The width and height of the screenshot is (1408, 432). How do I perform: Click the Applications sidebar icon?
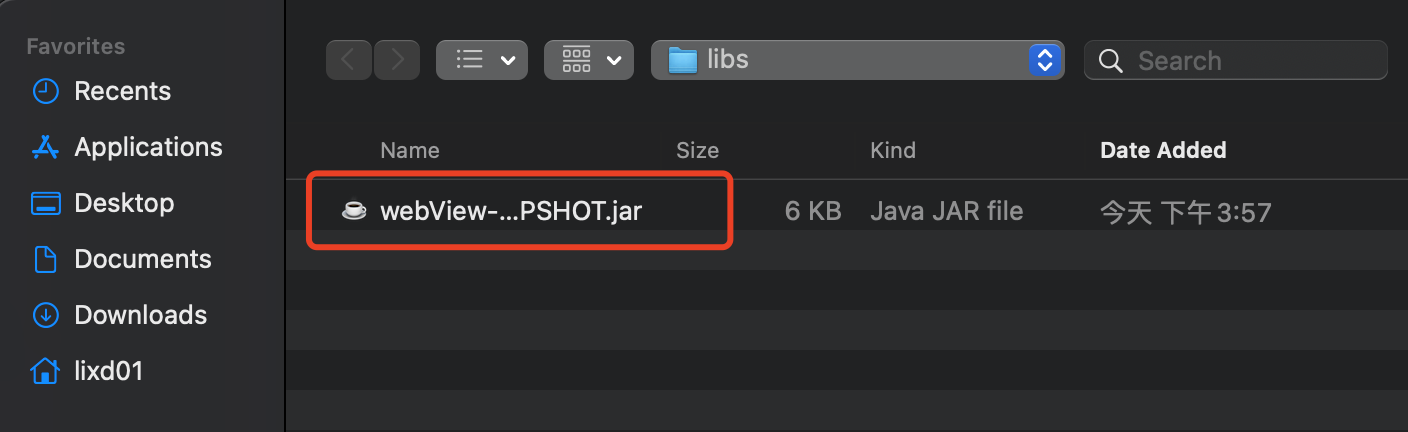pos(46,147)
